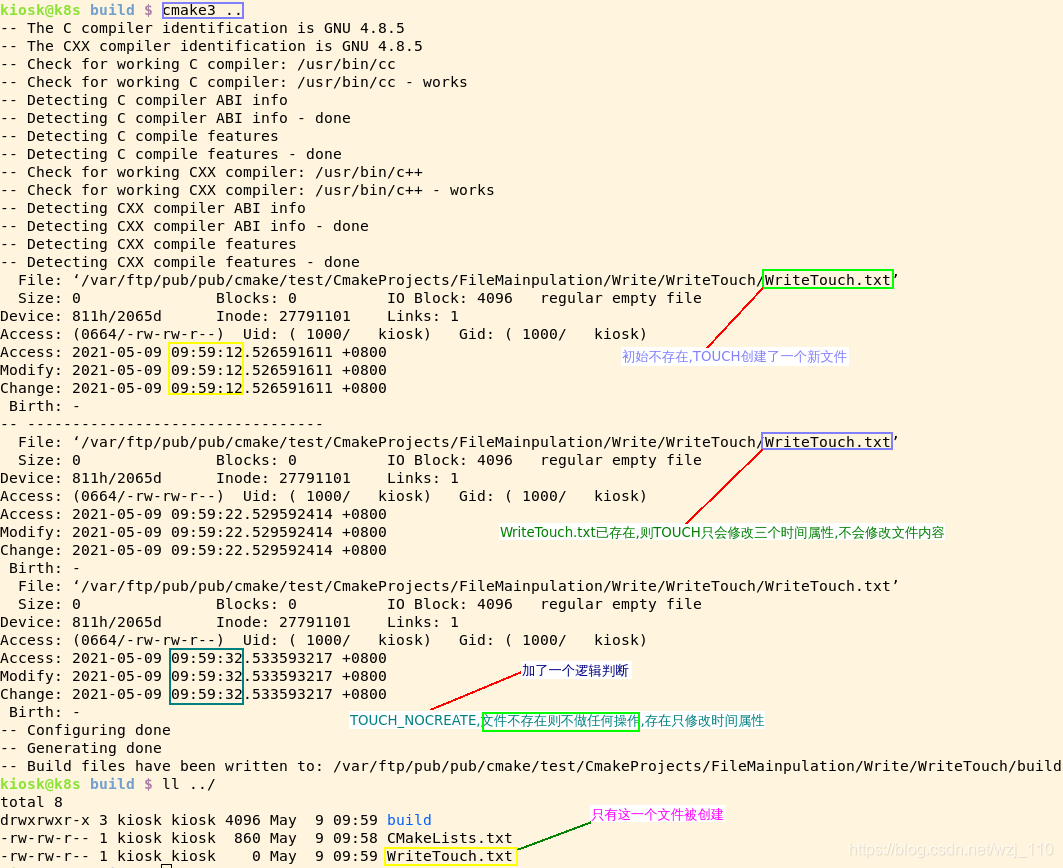Viewport: 1063px width, 868px height.
Task: Click boxed '文件不存在则不做任何操作' text
Action: click(x=561, y=721)
